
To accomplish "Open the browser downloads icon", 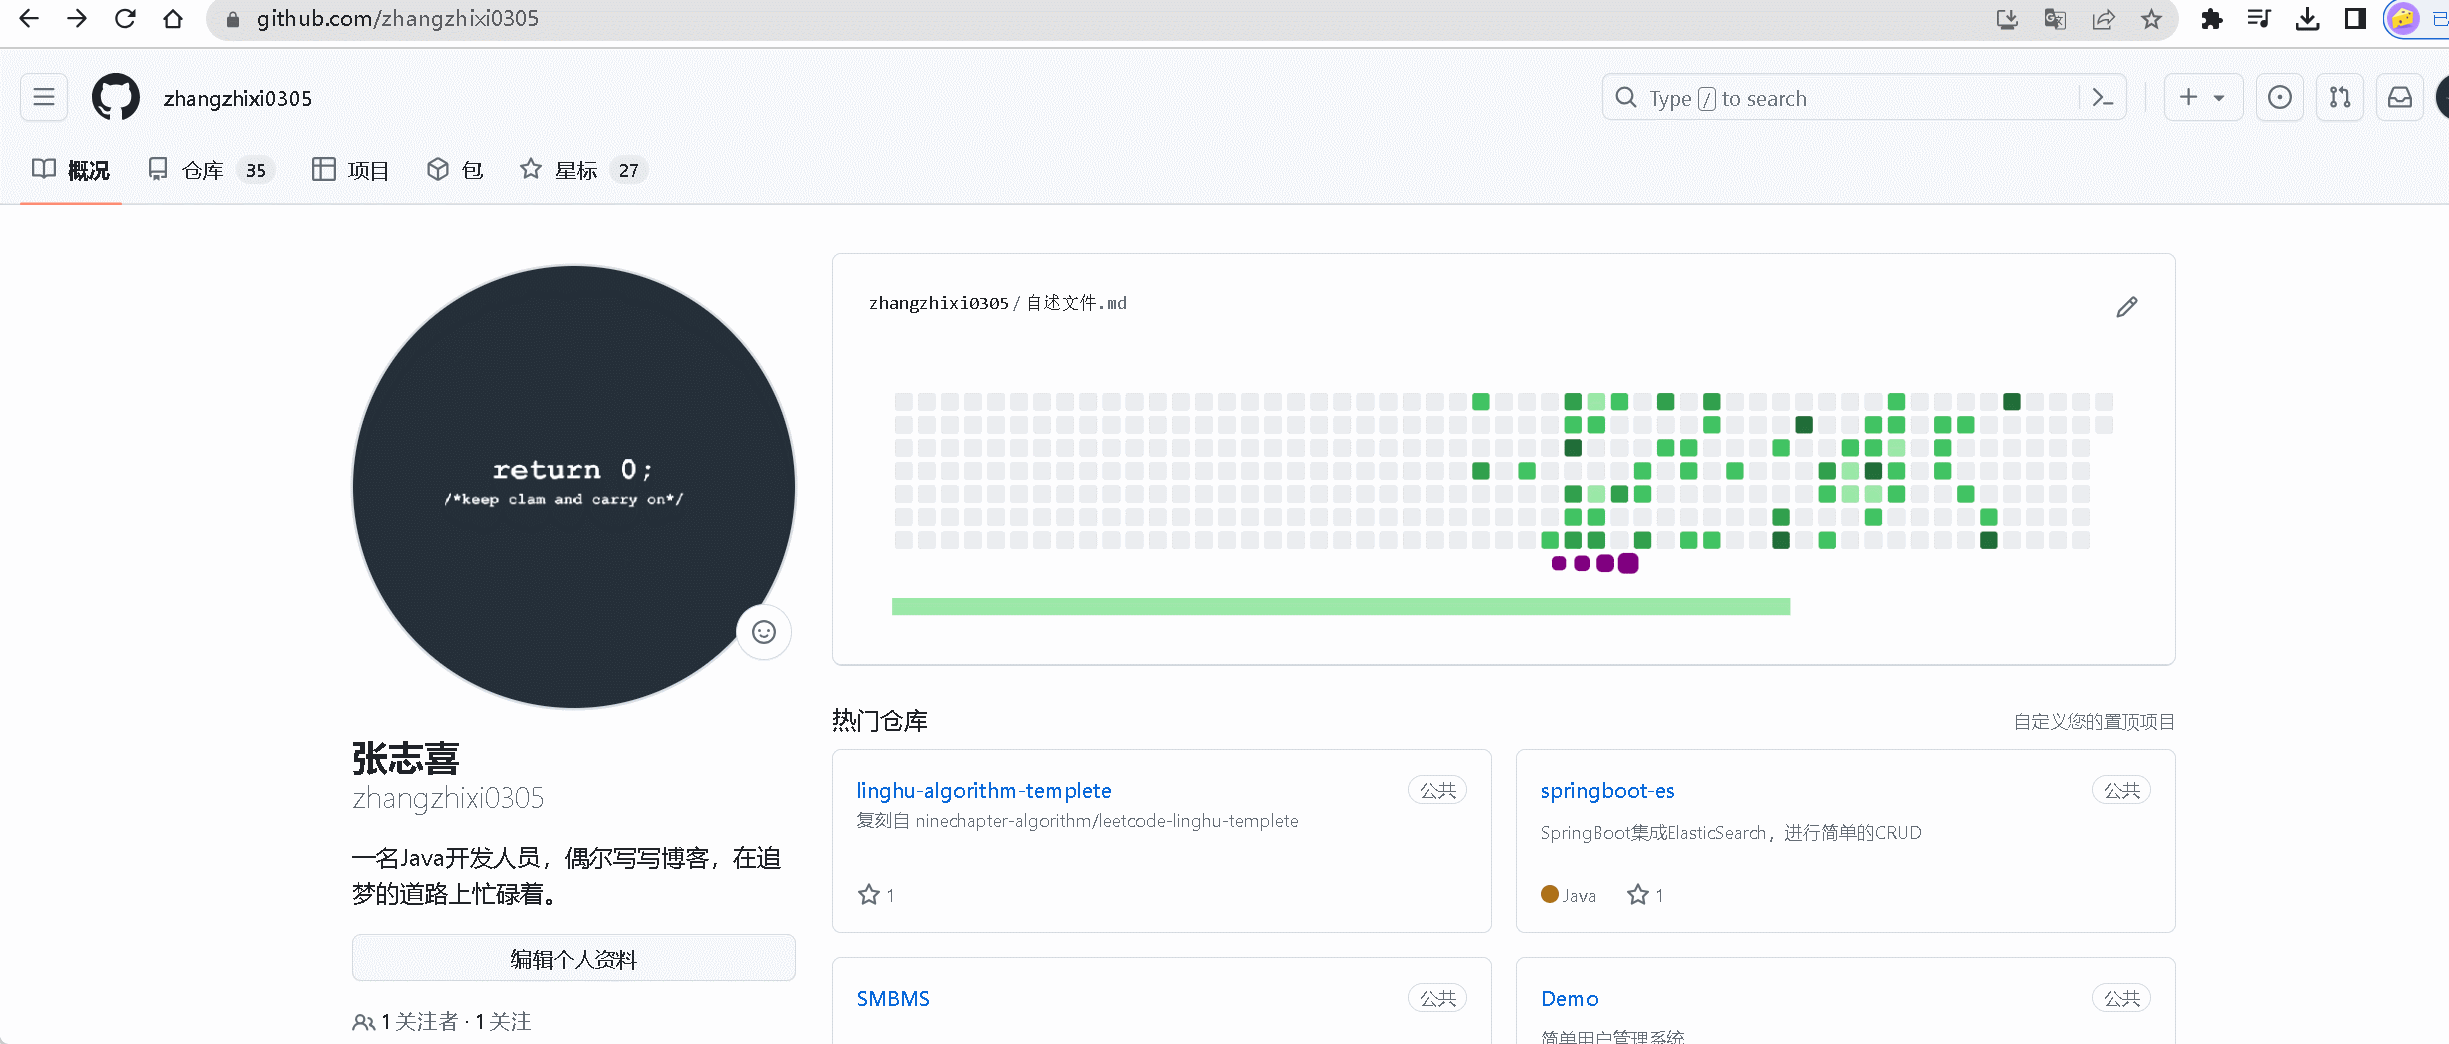I will click(x=2307, y=19).
